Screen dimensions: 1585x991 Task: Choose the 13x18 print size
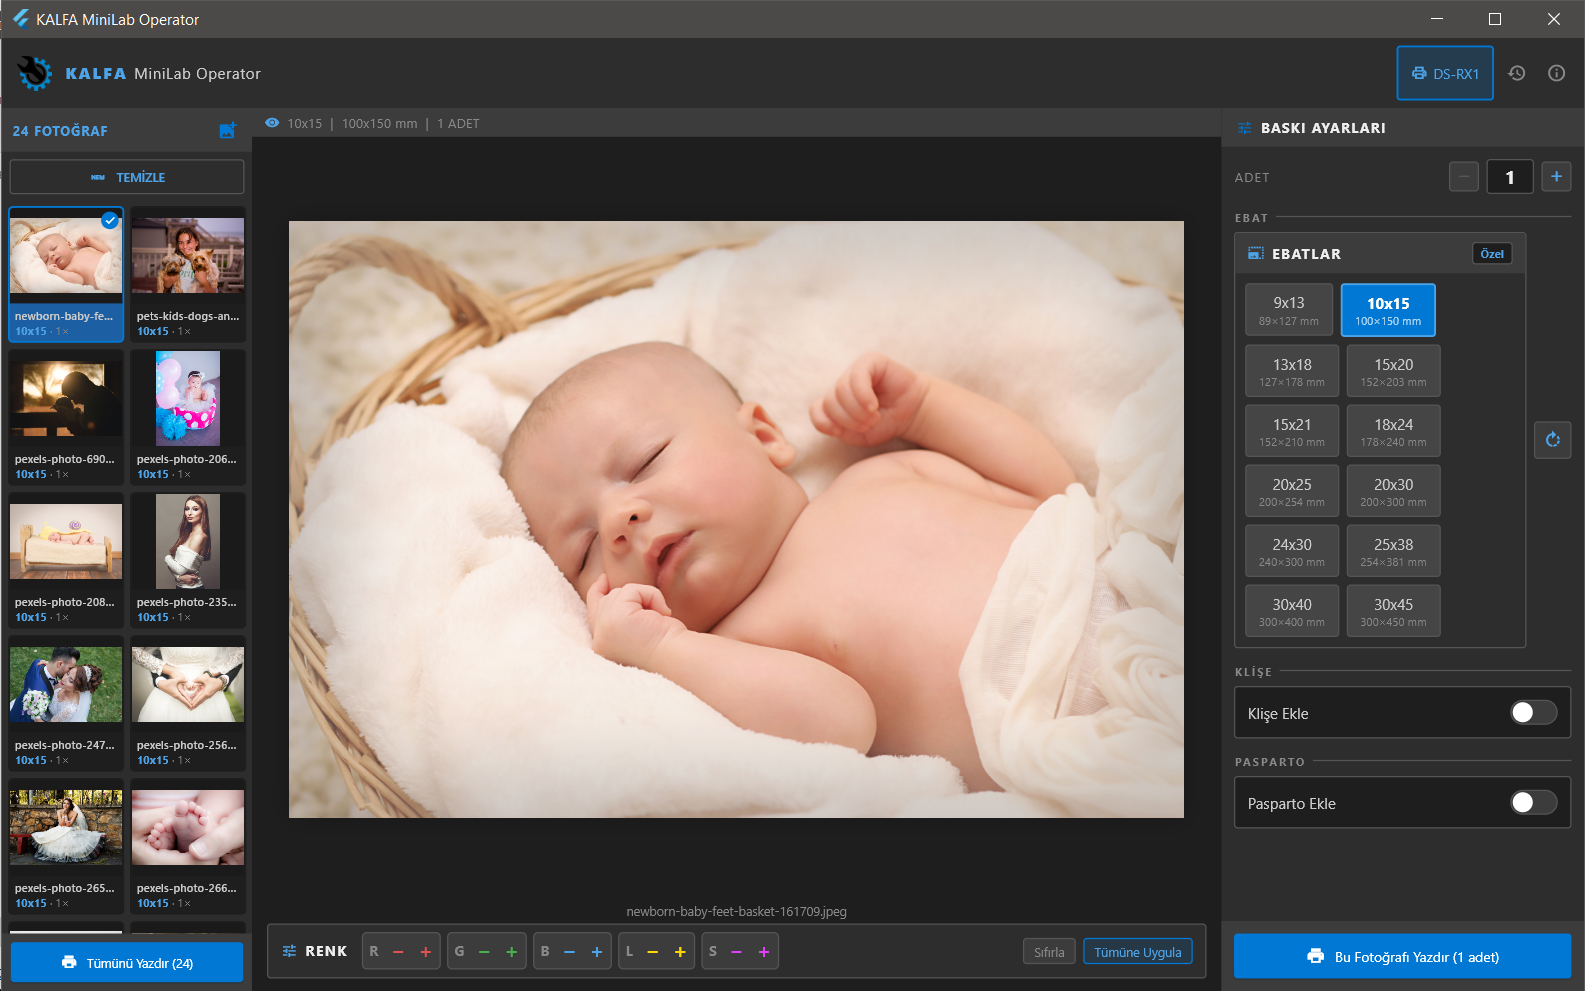(1292, 371)
